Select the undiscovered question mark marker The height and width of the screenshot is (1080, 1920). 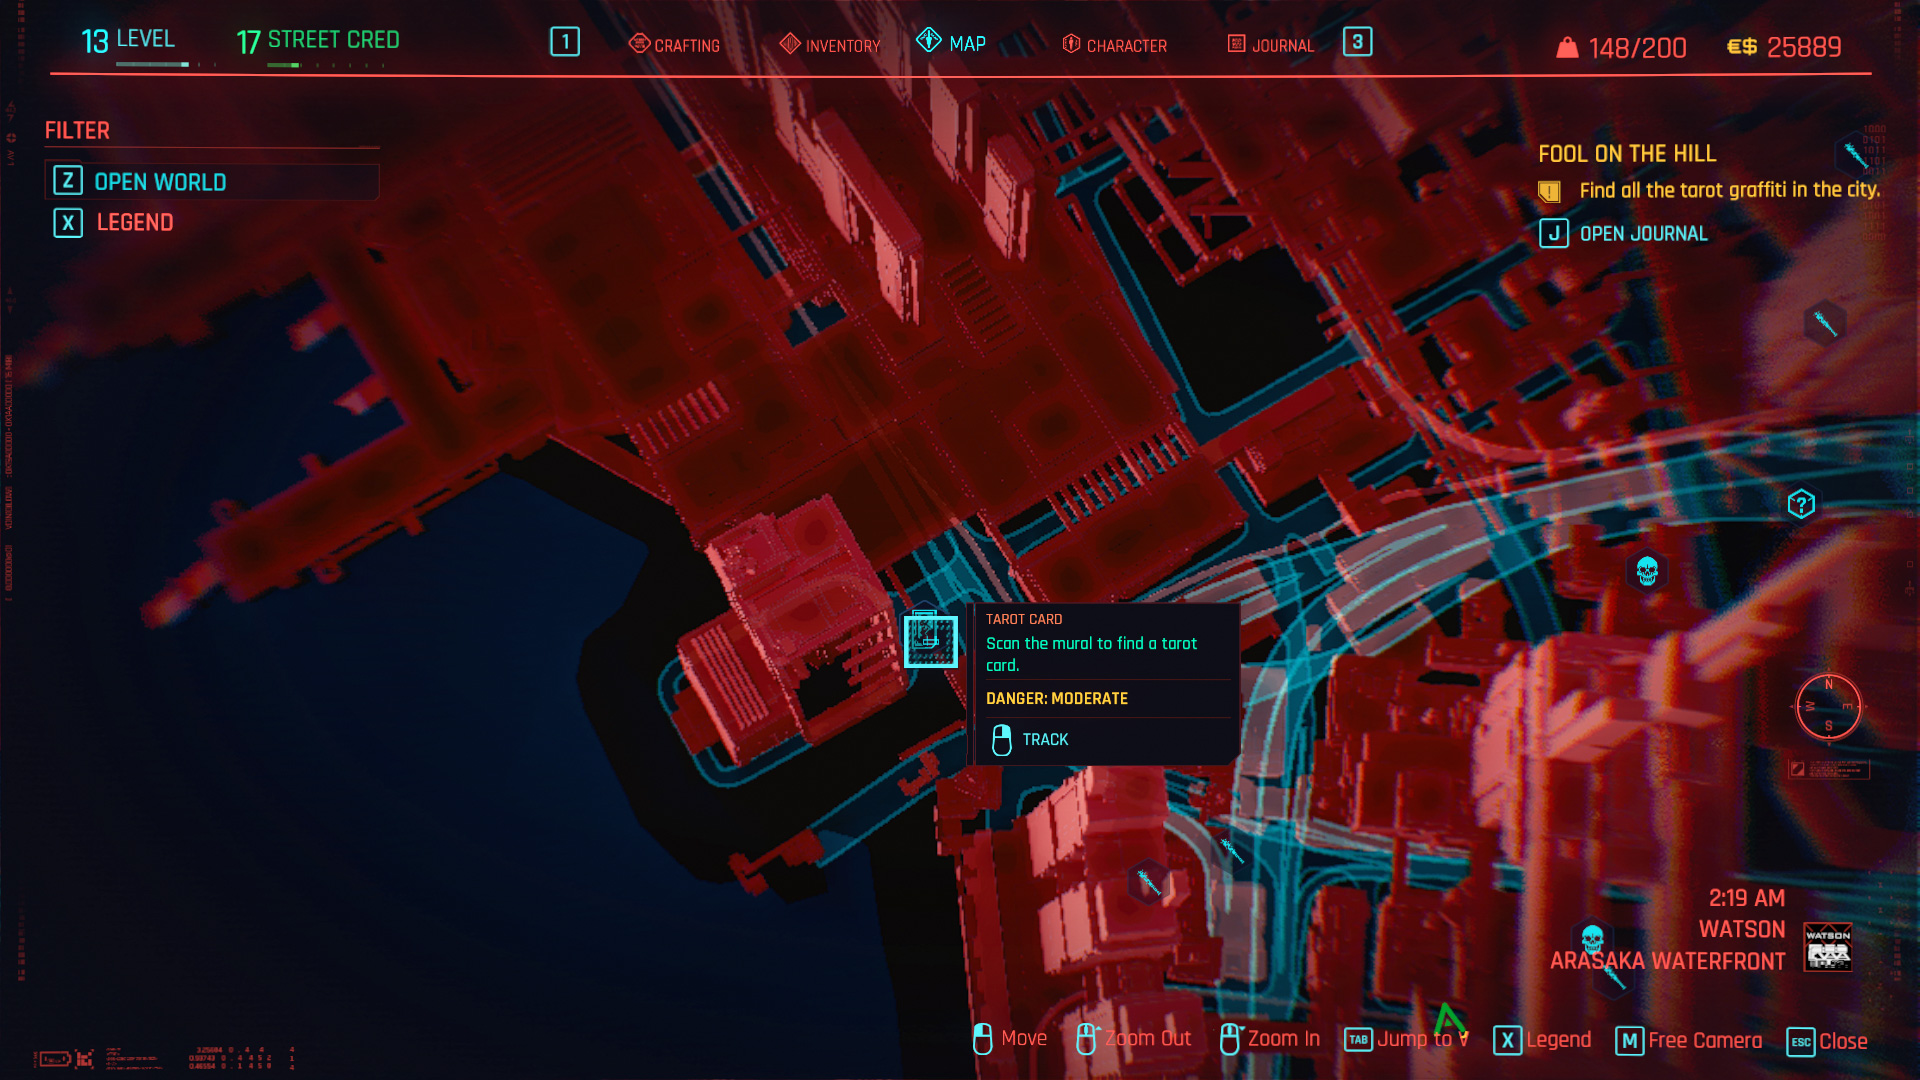[1801, 504]
